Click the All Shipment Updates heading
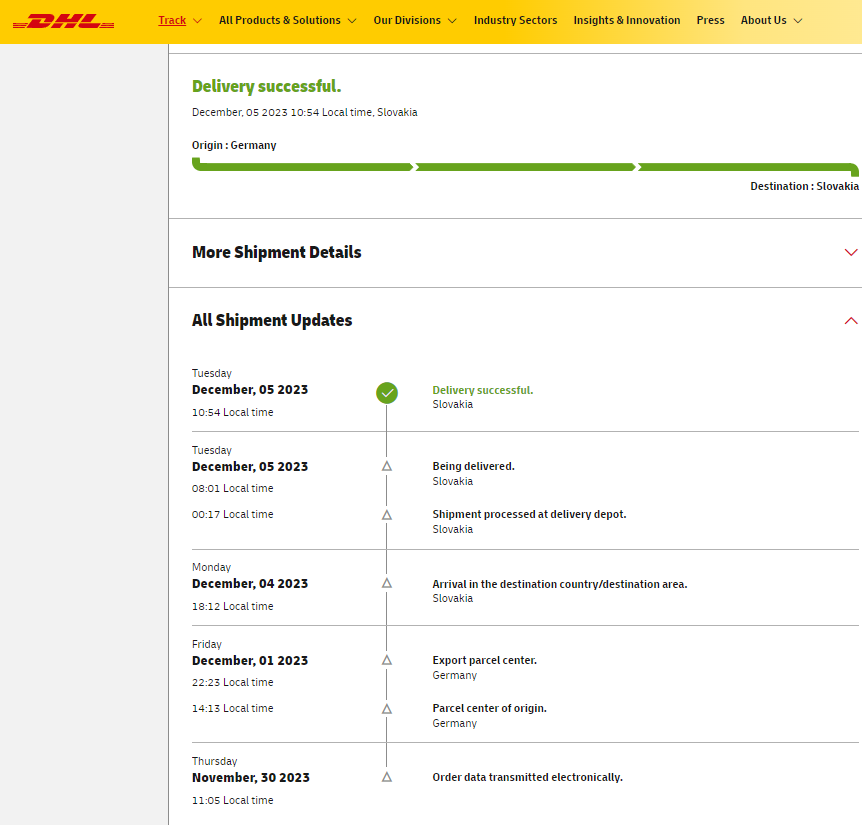The height and width of the screenshot is (825, 862). point(272,321)
